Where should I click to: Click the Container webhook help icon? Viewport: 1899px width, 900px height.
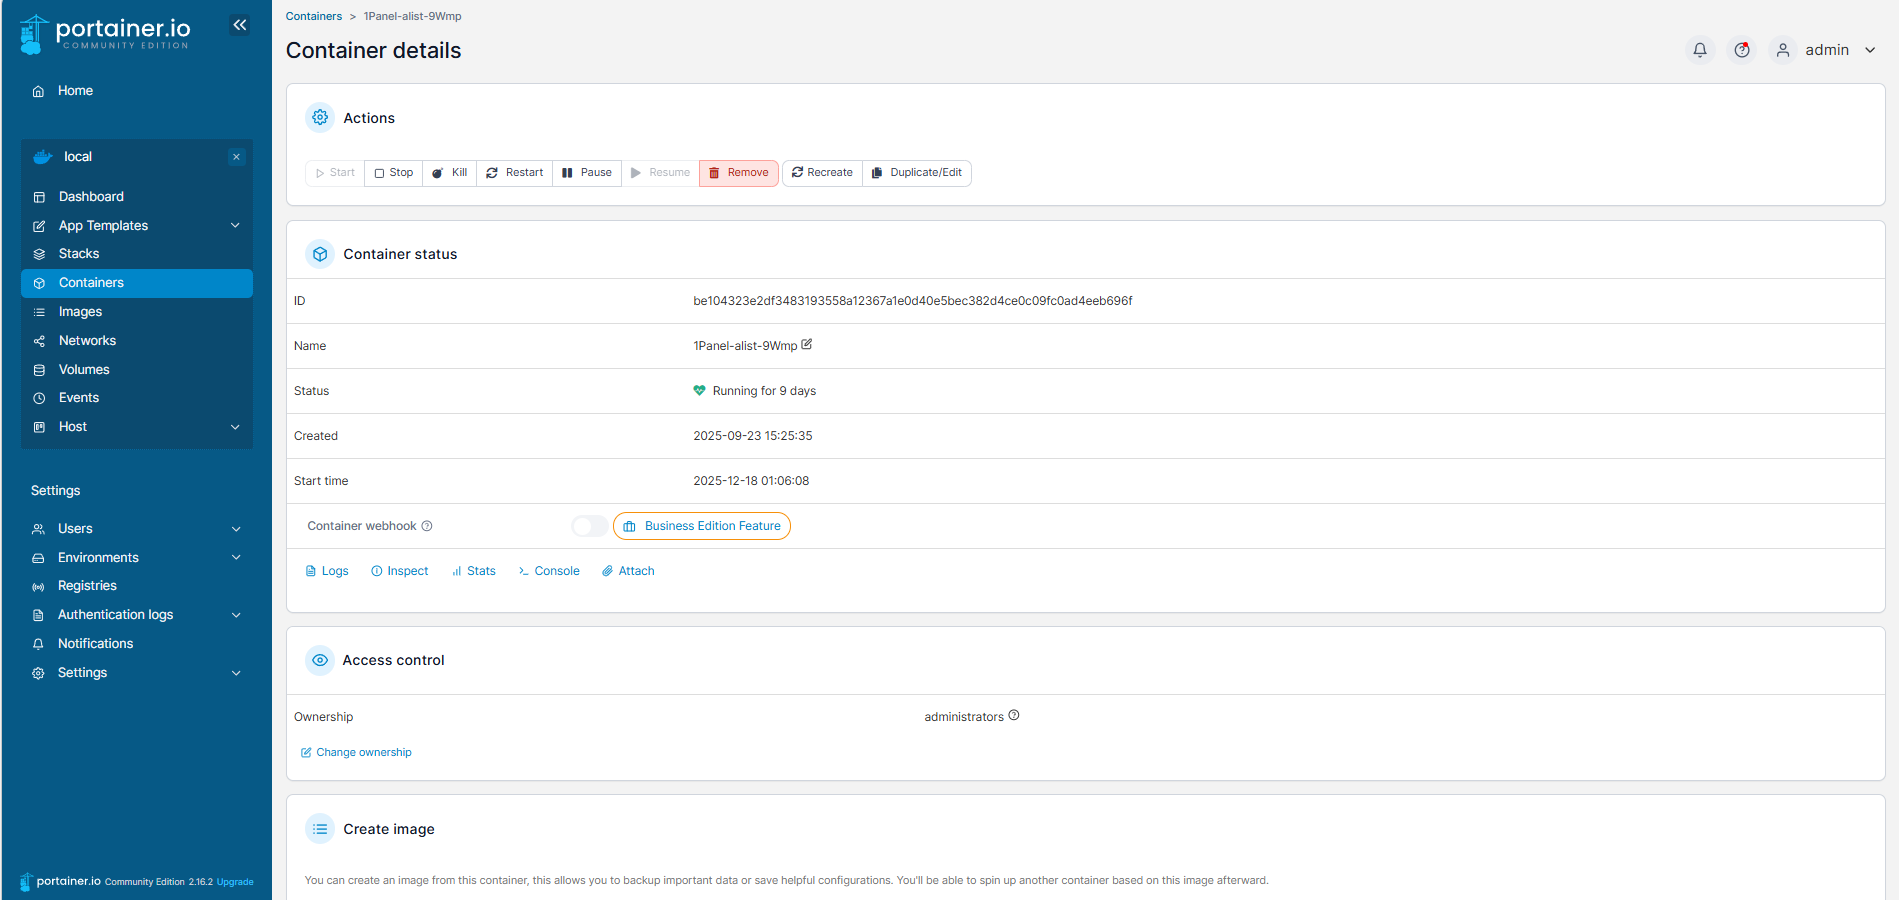pos(427,526)
